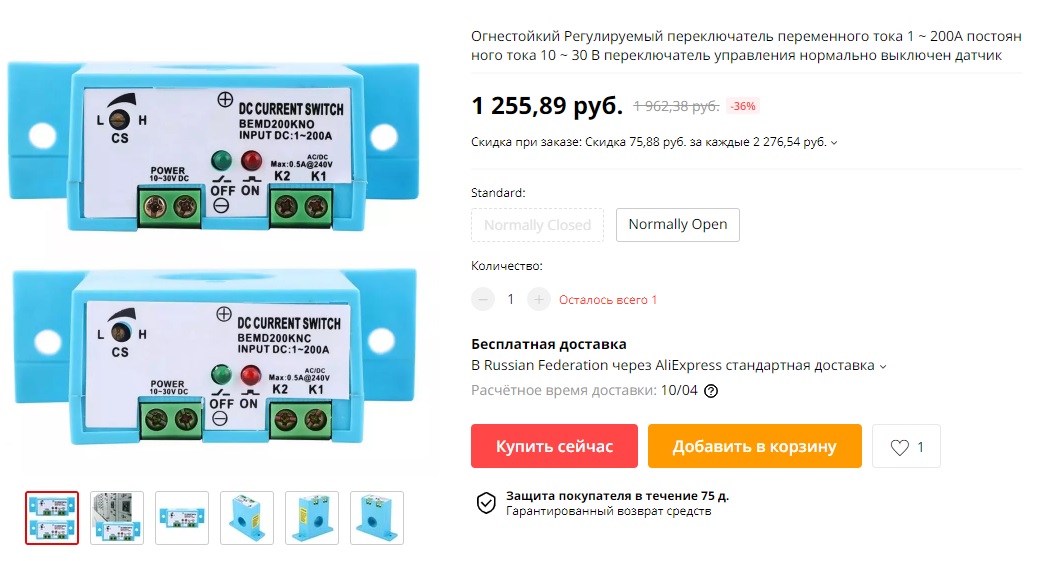Expand AliExpress standard shipping options

pos(882,366)
